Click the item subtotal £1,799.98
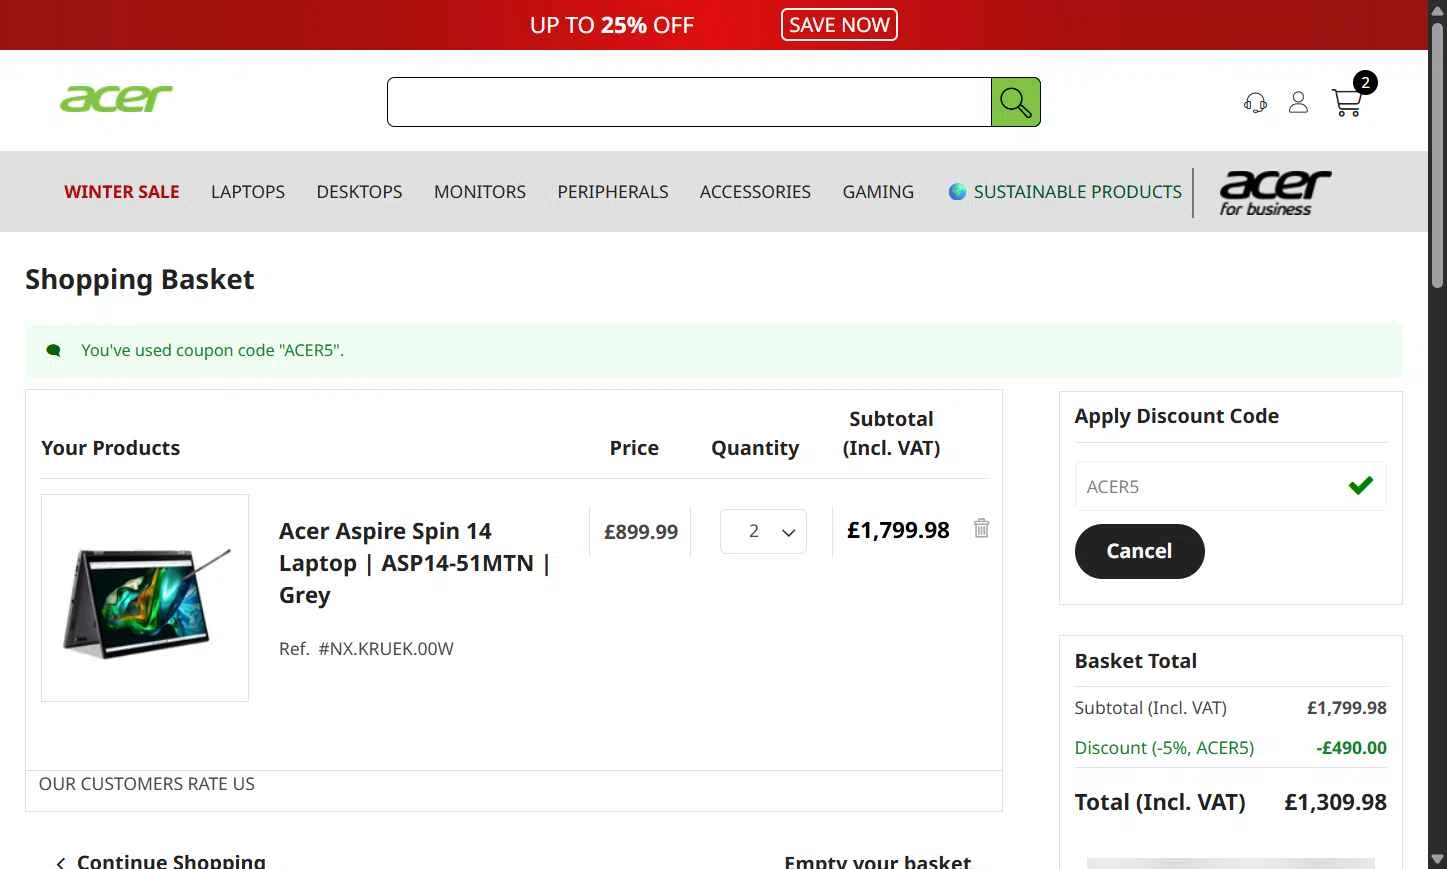Screen dimensions: 1447x869 click(898, 530)
